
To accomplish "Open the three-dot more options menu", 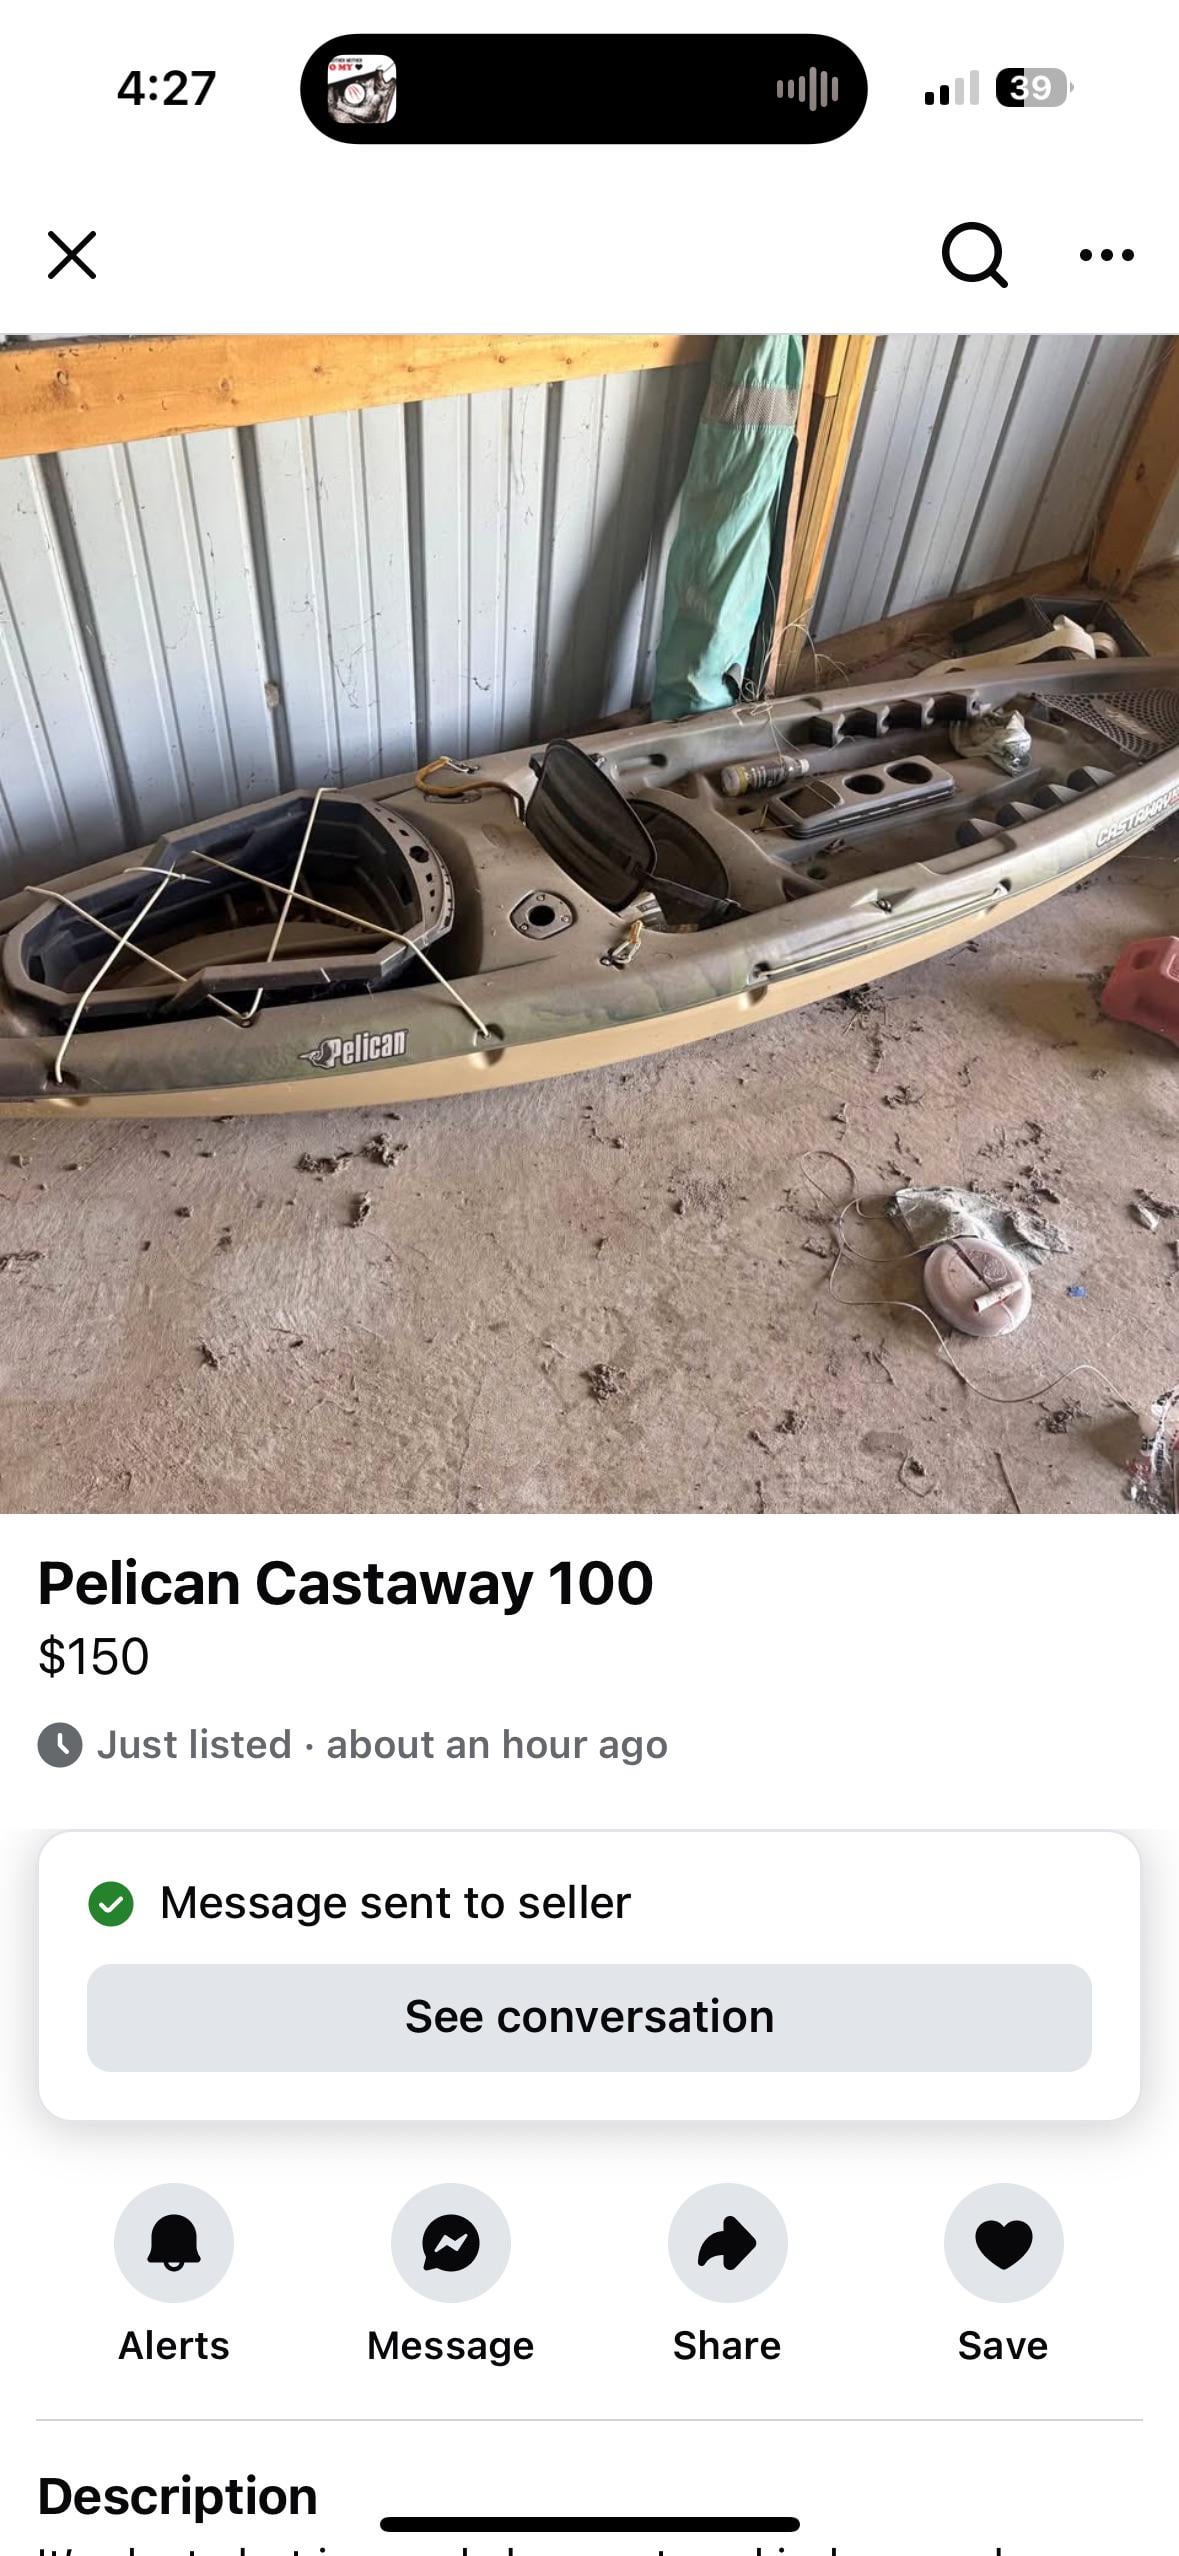I will [x=1107, y=255].
